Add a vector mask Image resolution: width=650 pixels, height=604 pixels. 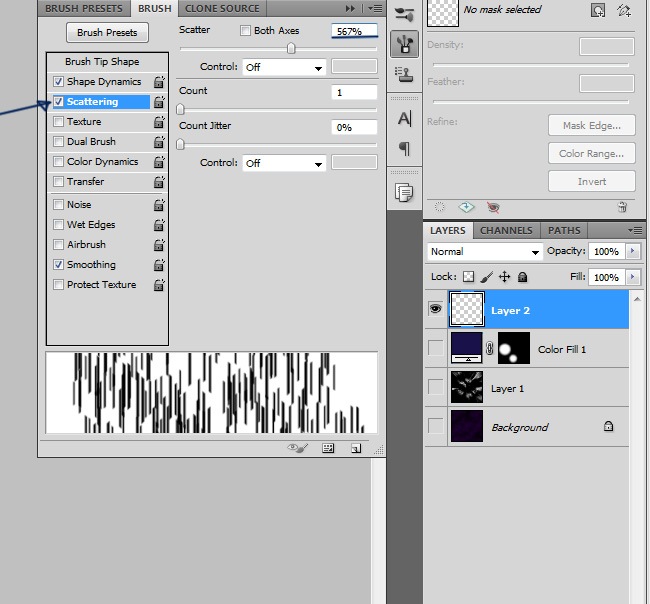624,10
